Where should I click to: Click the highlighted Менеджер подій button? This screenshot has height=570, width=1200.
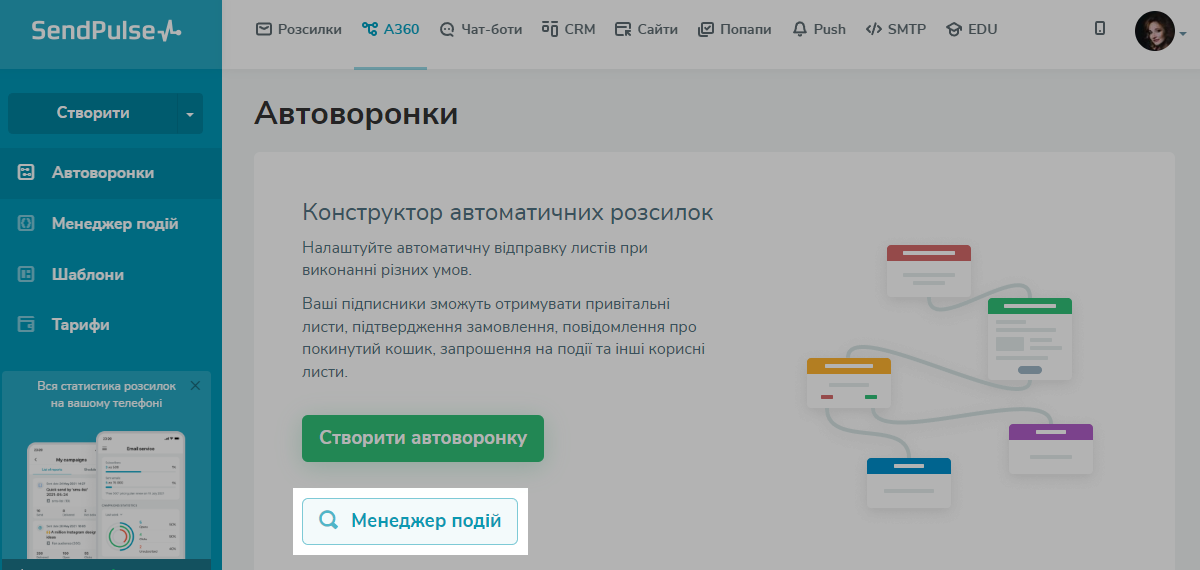pyautogui.click(x=410, y=521)
